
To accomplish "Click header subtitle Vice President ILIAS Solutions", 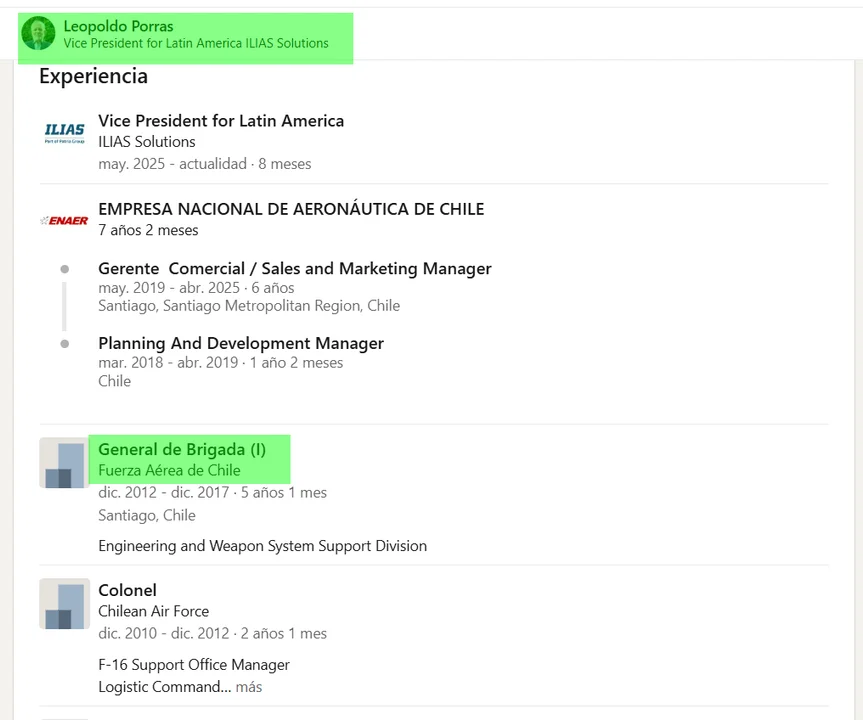I will coord(196,43).
